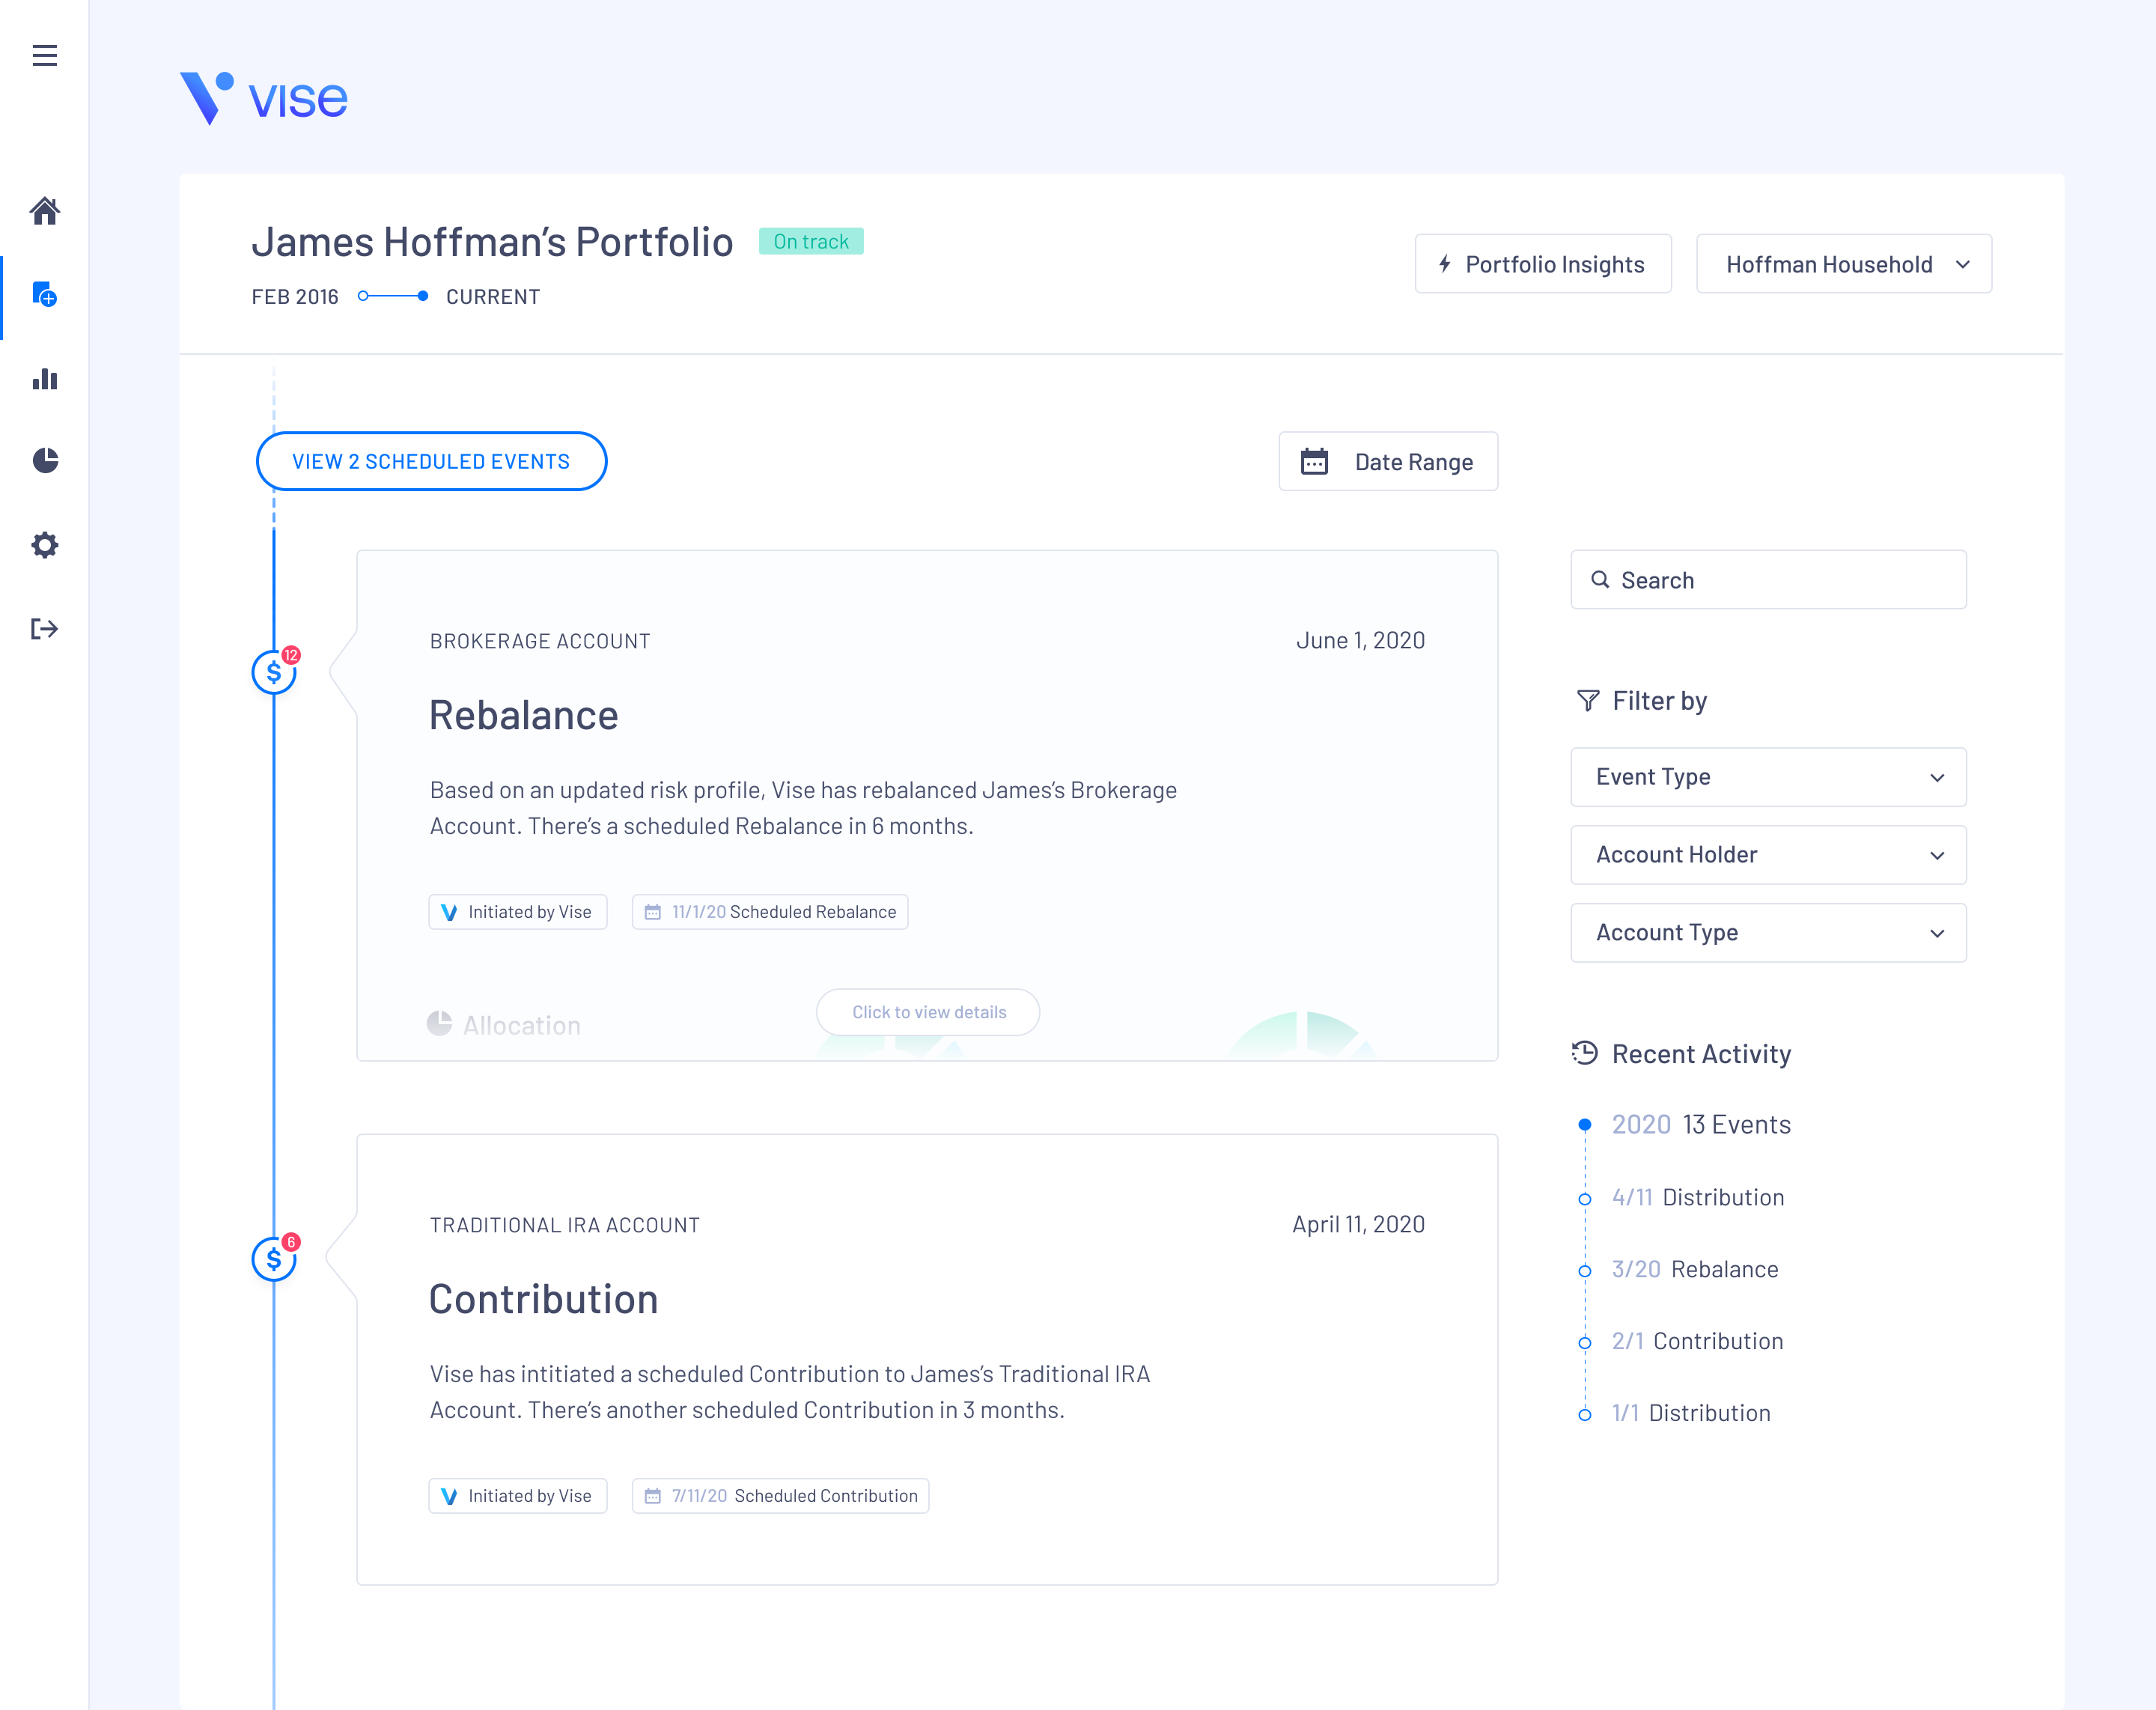Click the dollar marker with badge 6
The height and width of the screenshot is (1710, 2156).
coord(275,1258)
